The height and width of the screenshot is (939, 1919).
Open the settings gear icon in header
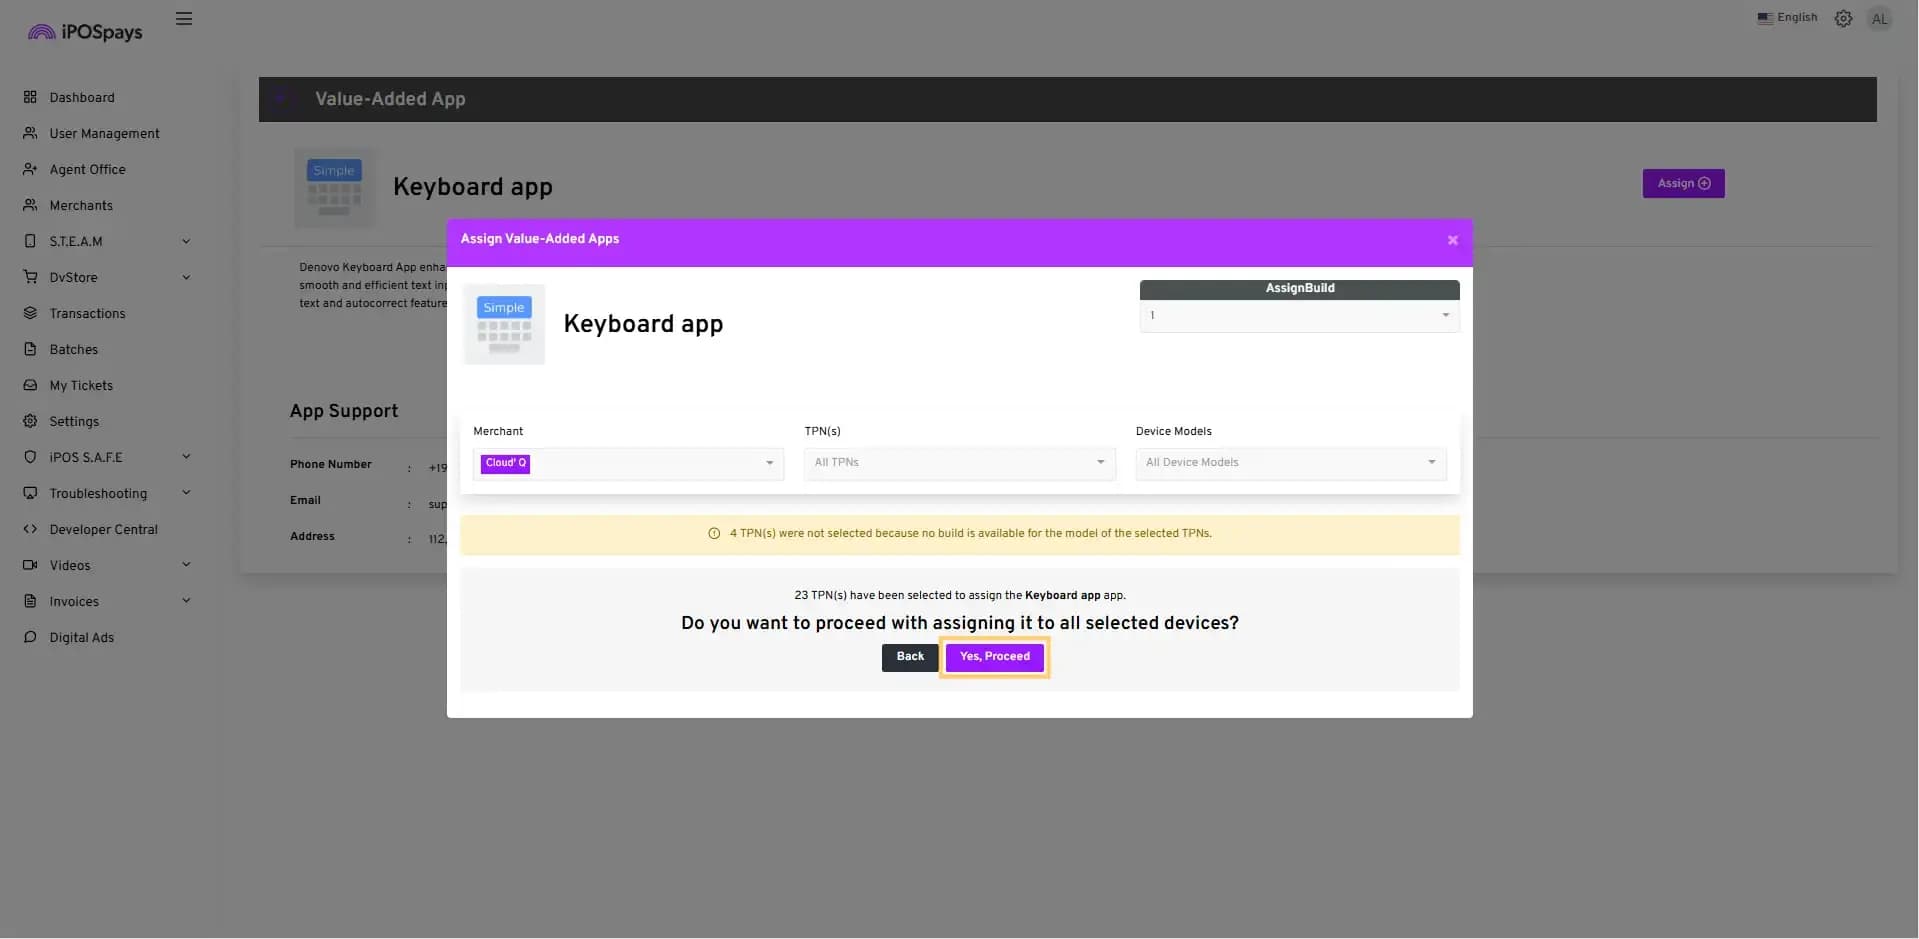point(1843,19)
